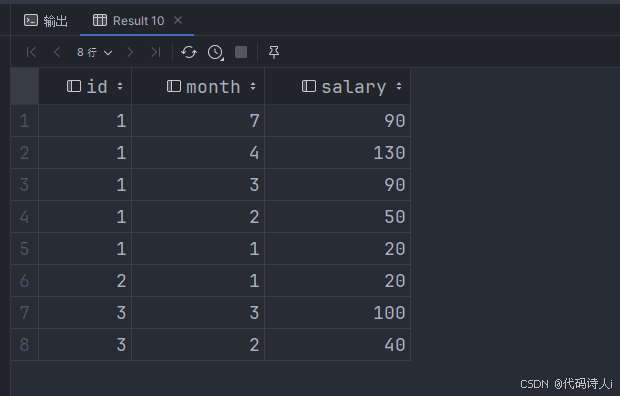Close the Result 10 tab
Screen dimensions: 620x396
point(178,20)
